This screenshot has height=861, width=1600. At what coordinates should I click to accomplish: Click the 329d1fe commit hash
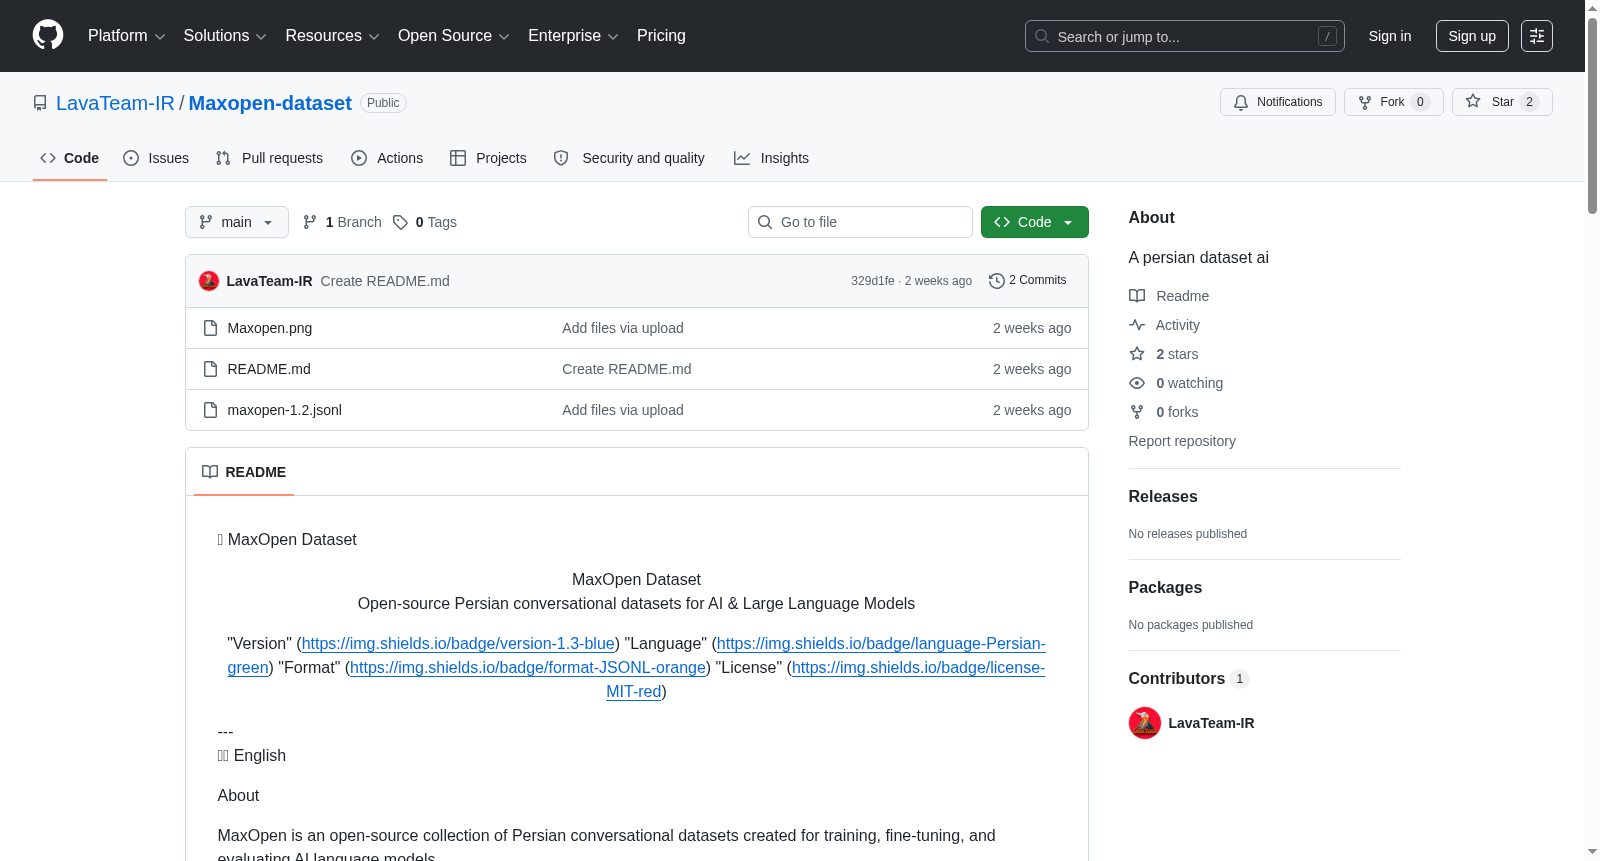(873, 281)
